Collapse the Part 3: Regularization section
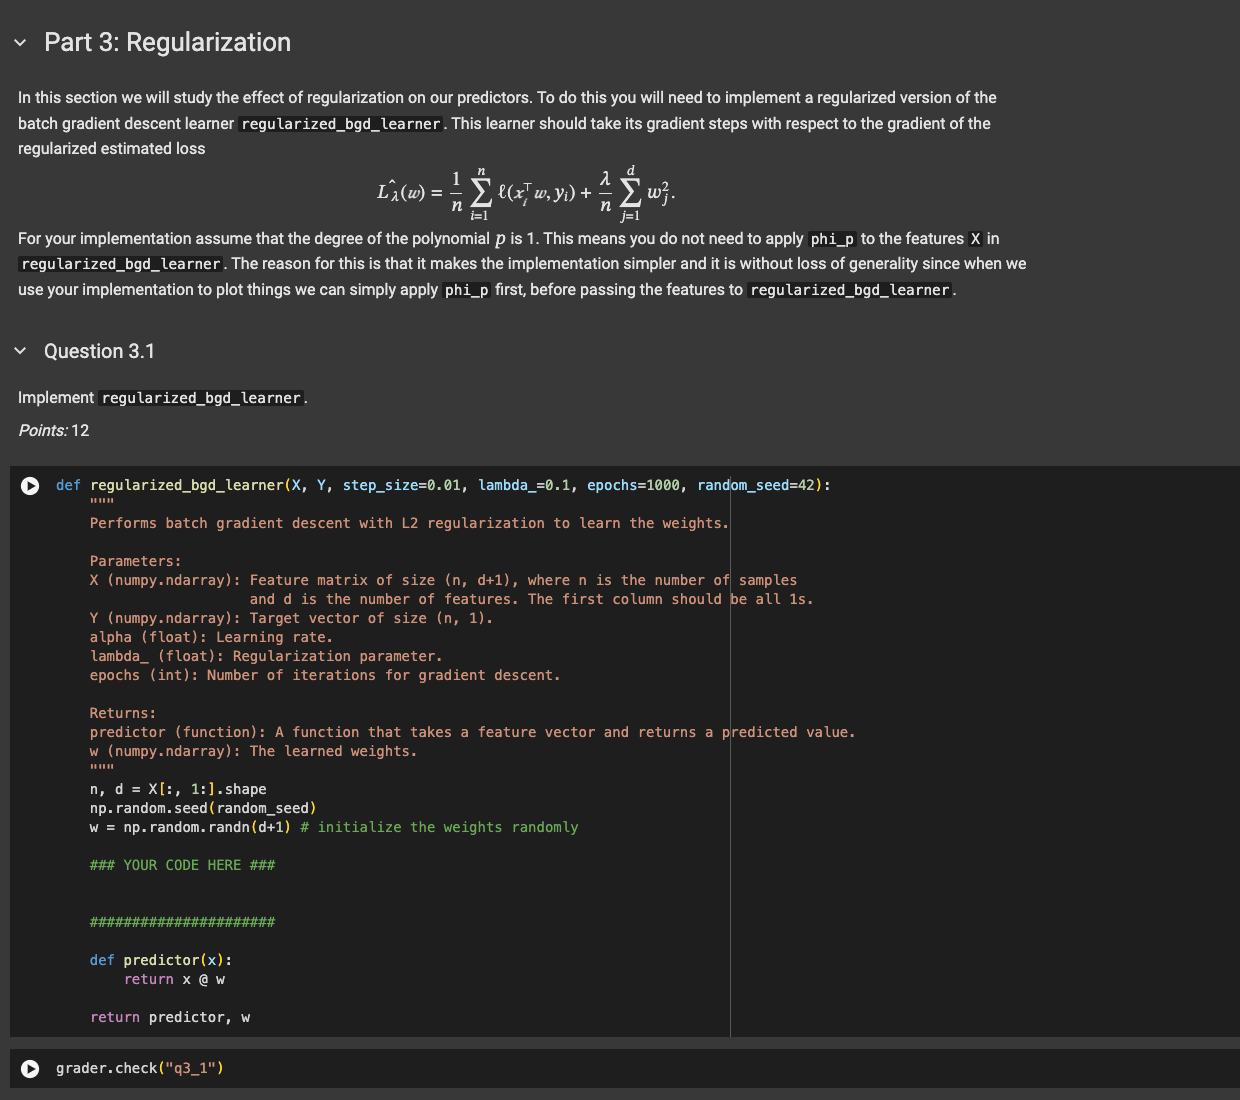1240x1100 pixels. 18,42
